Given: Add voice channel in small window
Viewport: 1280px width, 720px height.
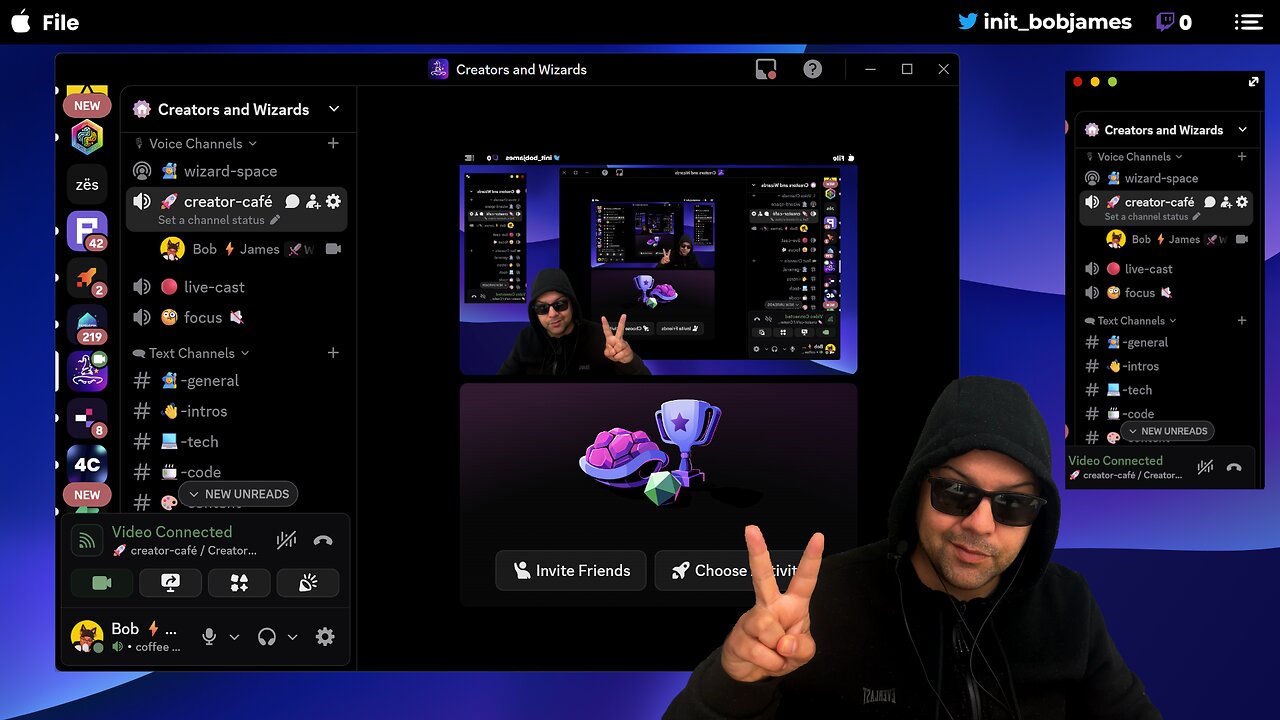Looking at the screenshot, I should (x=1242, y=157).
